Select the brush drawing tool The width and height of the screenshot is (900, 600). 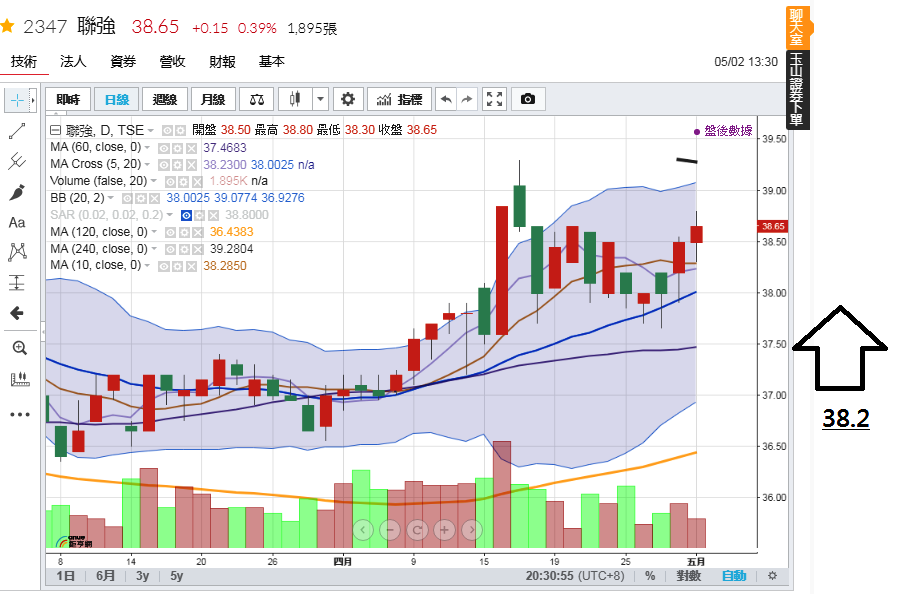[17, 192]
